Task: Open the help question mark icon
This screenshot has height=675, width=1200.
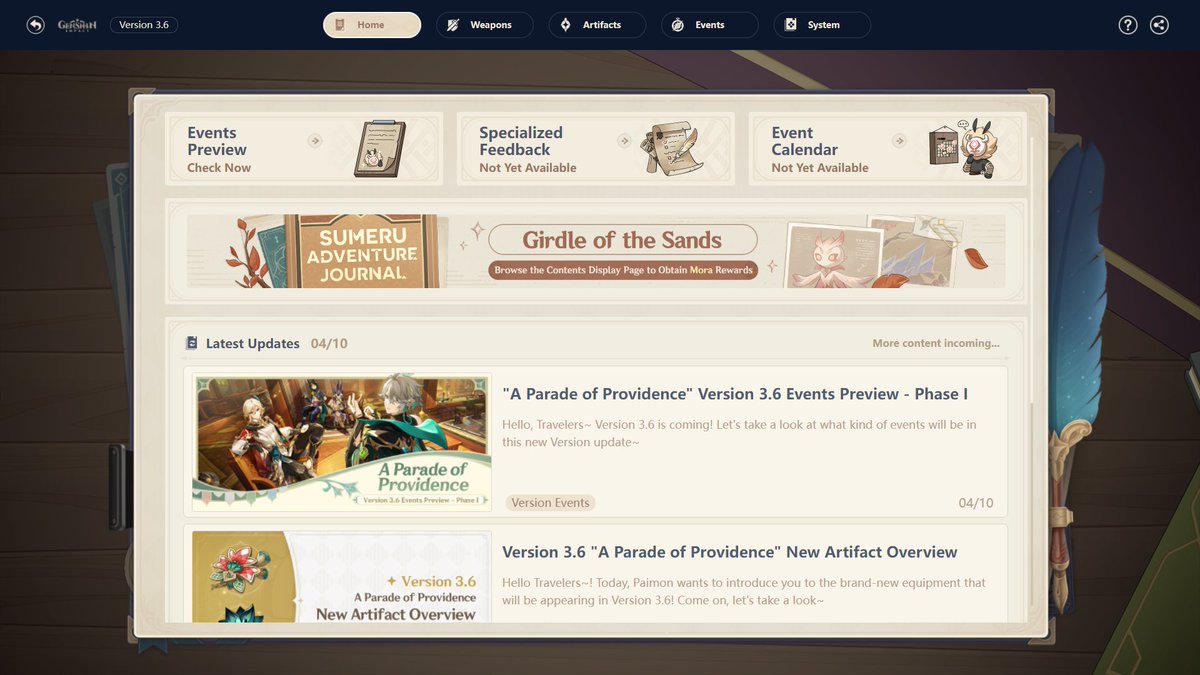Action: [x=1128, y=25]
